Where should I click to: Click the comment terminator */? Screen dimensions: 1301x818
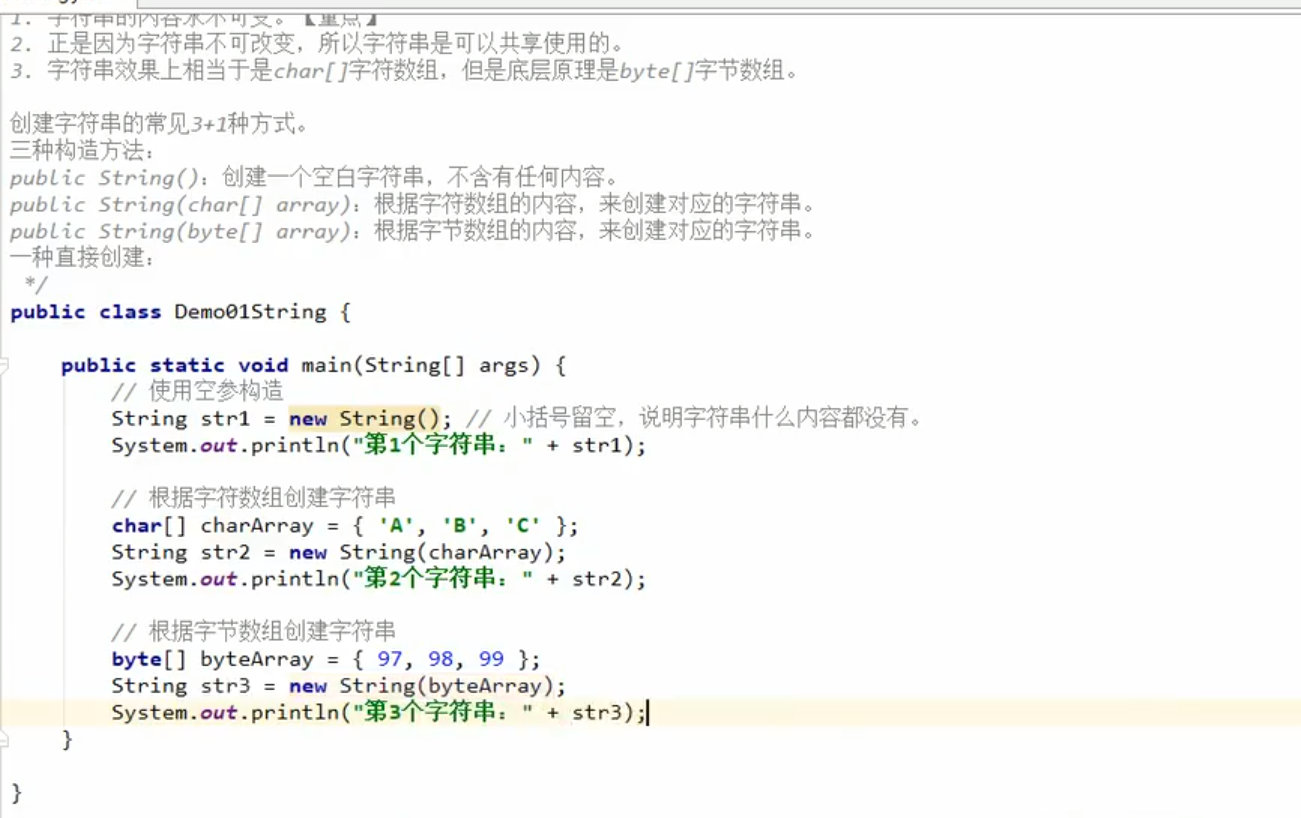click(x=35, y=284)
